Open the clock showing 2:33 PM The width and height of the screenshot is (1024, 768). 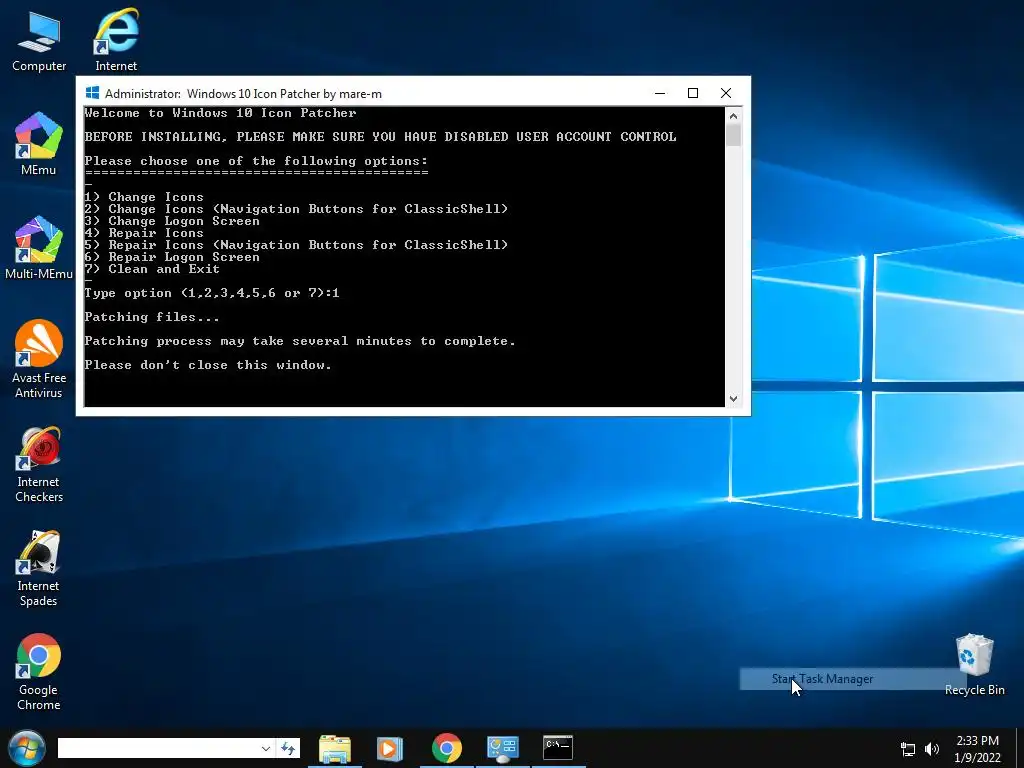pos(977,749)
